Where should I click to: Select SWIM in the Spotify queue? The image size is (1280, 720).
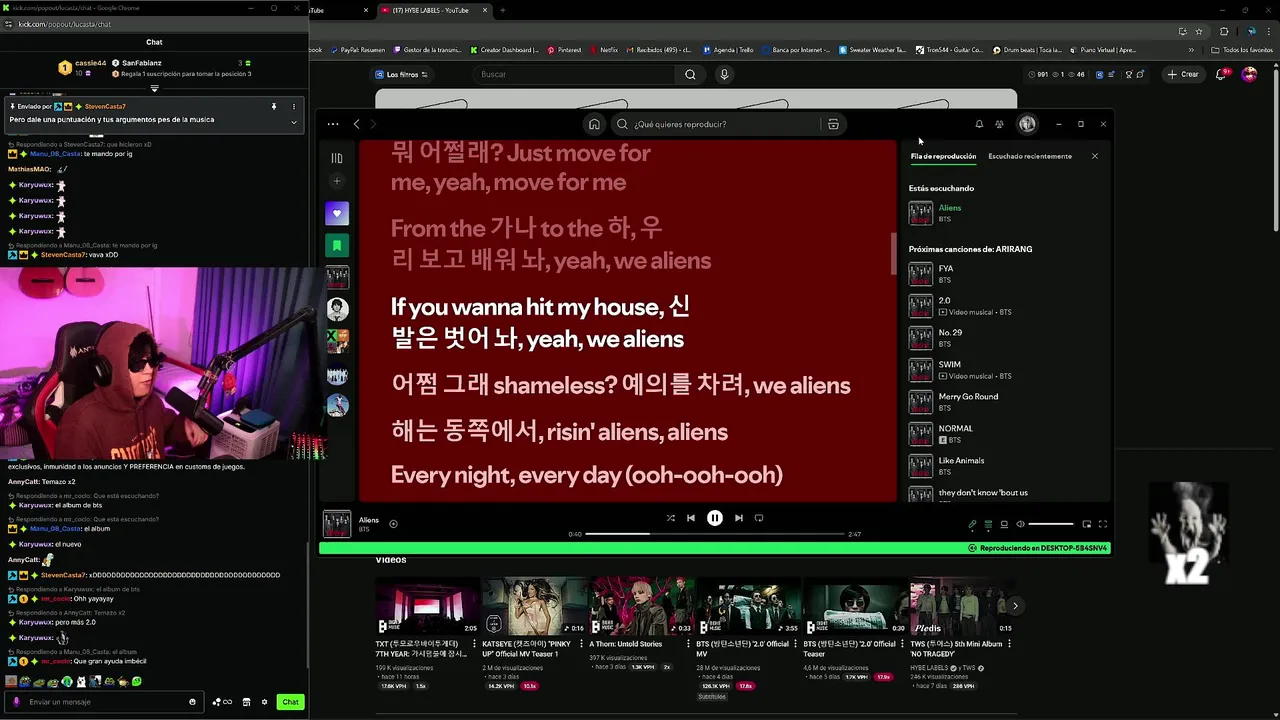pos(1005,370)
